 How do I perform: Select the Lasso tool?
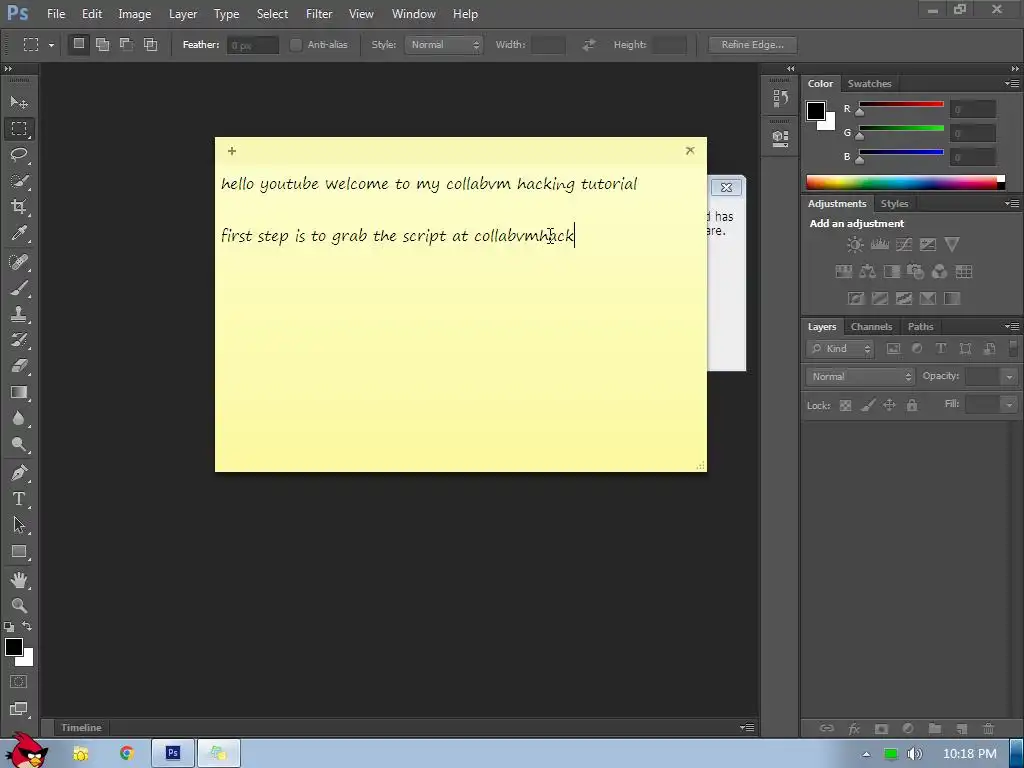click(19, 155)
